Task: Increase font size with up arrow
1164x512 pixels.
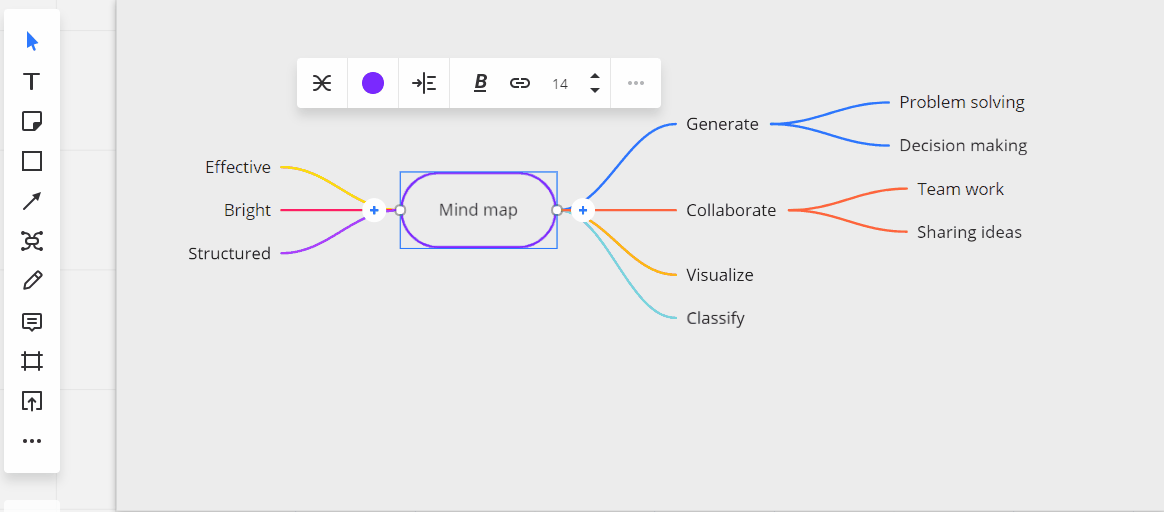Action: tap(595, 76)
